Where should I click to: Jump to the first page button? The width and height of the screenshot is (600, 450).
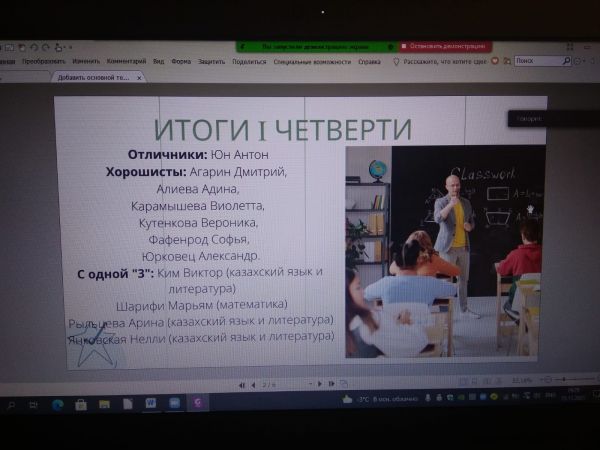pyautogui.click(x=241, y=384)
